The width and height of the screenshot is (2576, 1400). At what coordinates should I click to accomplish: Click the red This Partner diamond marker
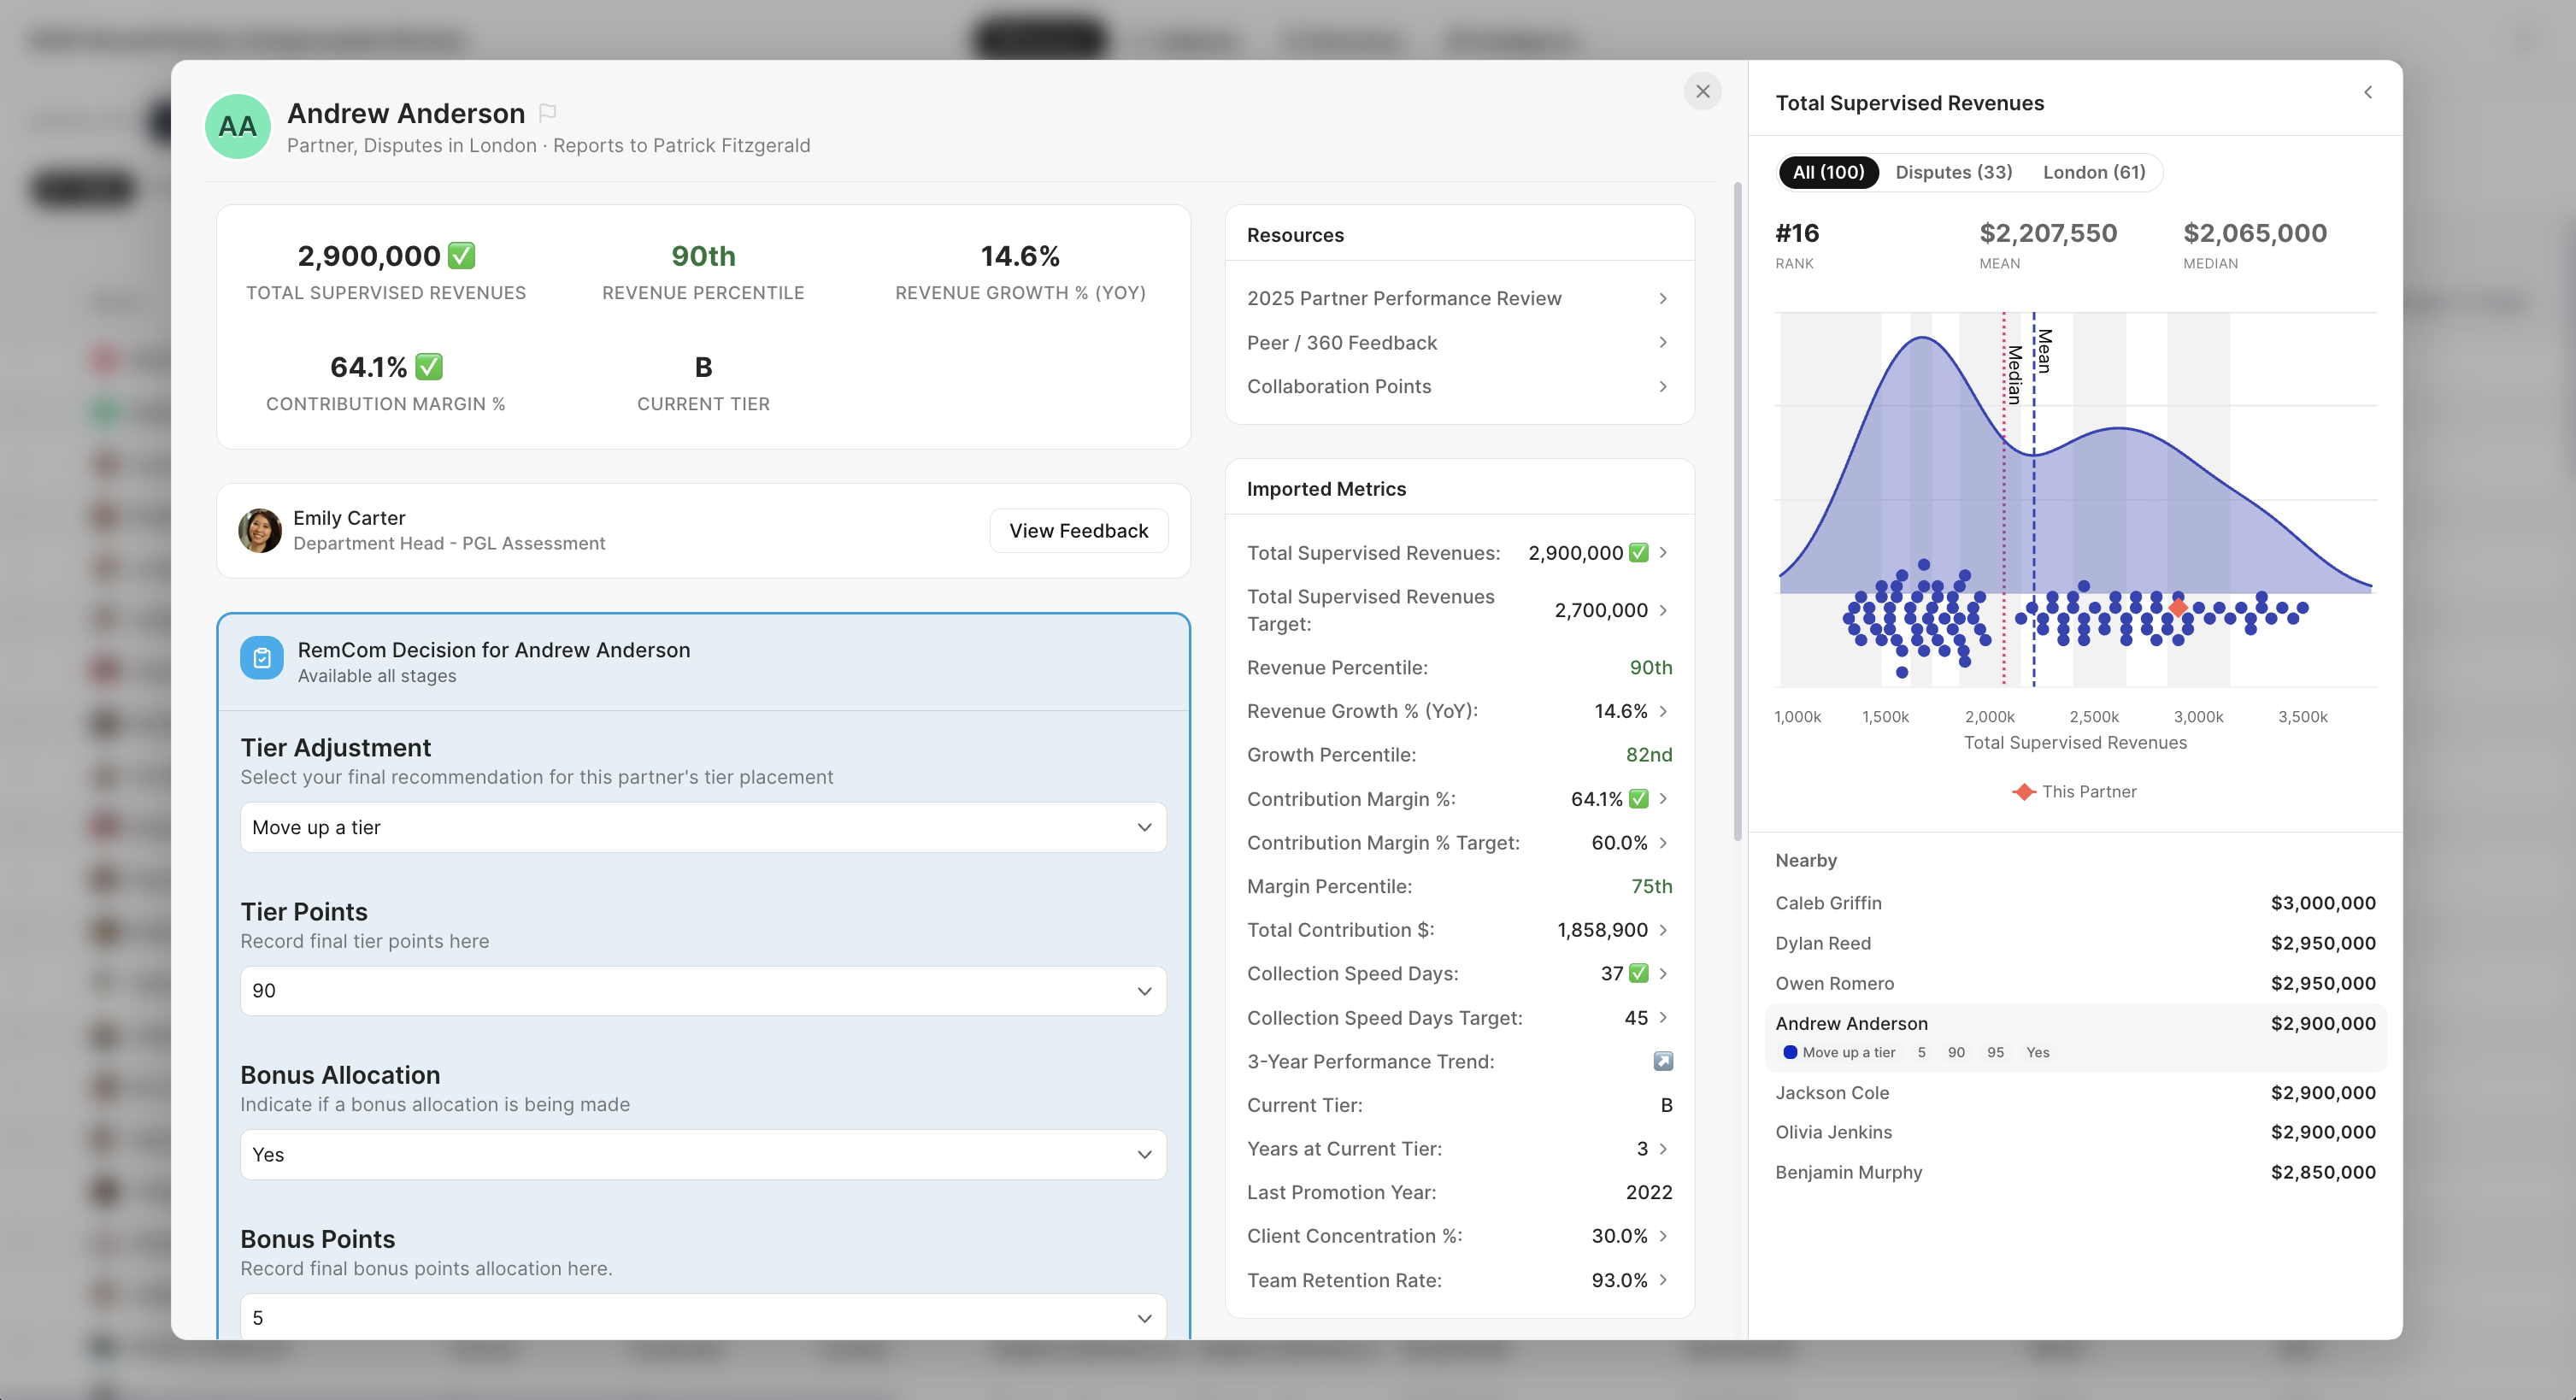pyautogui.click(x=2178, y=607)
